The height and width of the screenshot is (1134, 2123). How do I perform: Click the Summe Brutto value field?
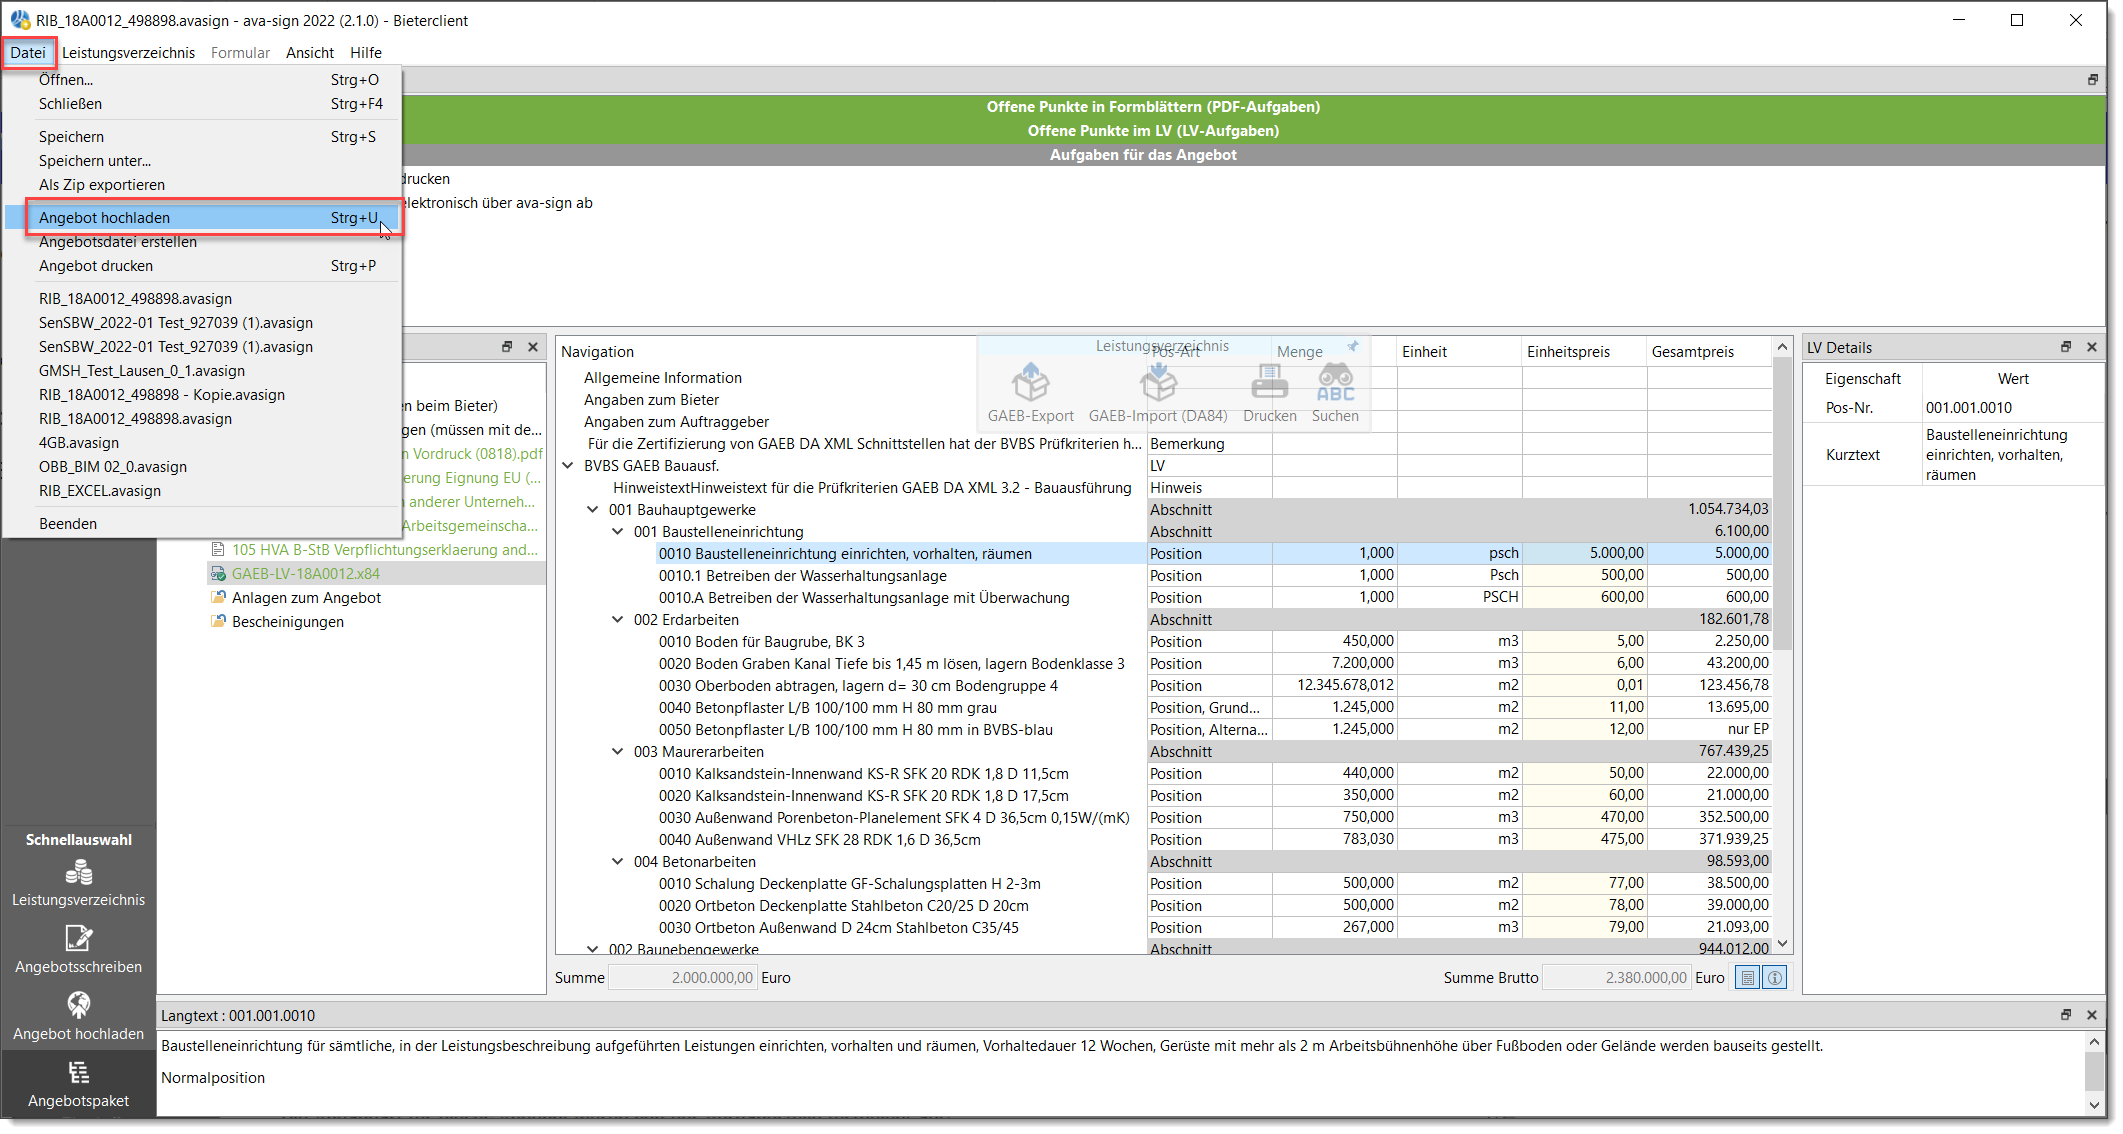click(x=1616, y=978)
